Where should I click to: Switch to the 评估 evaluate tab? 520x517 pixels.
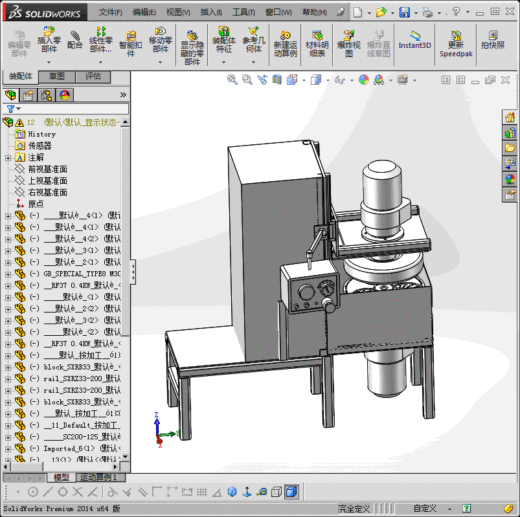click(x=93, y=77)
